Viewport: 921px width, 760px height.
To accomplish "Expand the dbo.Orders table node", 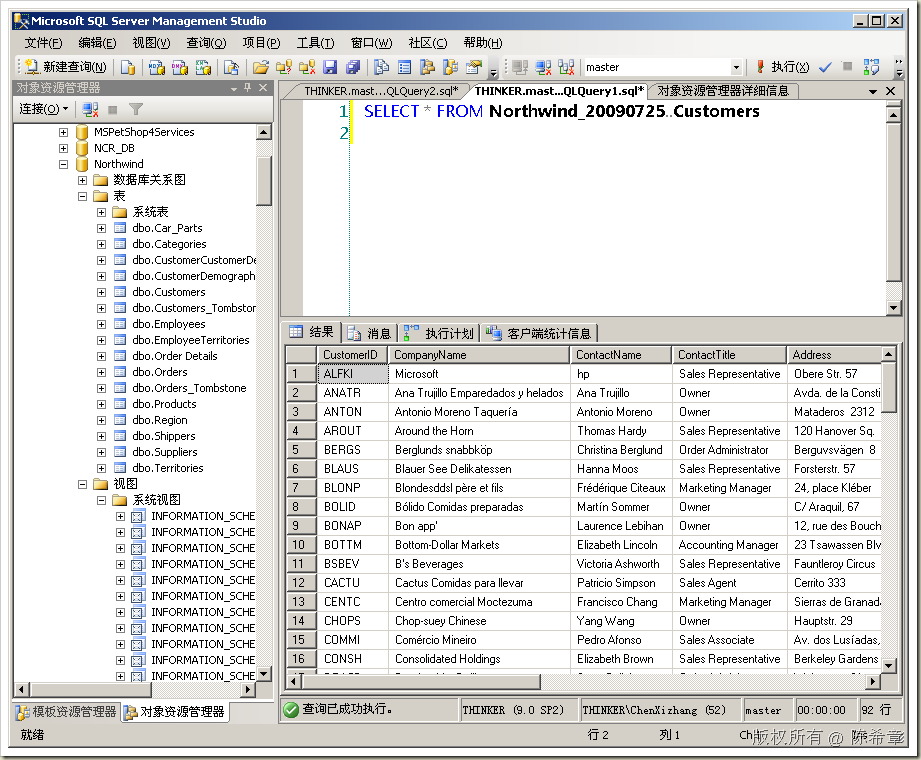I will pos(102,372).
